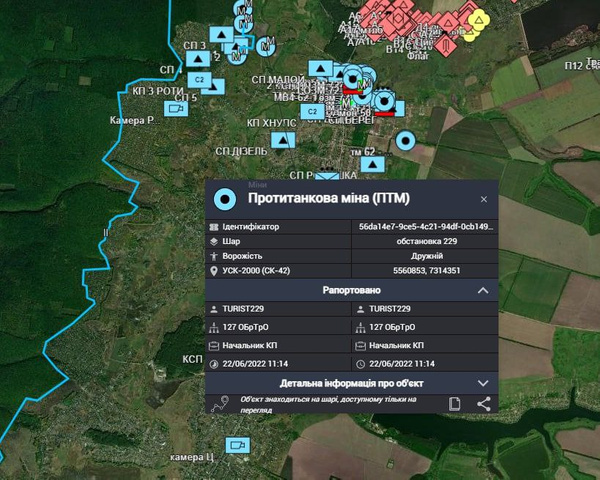Screen dimensions: 600x480
Task: Click the location pin beside УСК-2000 (СК-42)
Action: click(x=214, y=271)
